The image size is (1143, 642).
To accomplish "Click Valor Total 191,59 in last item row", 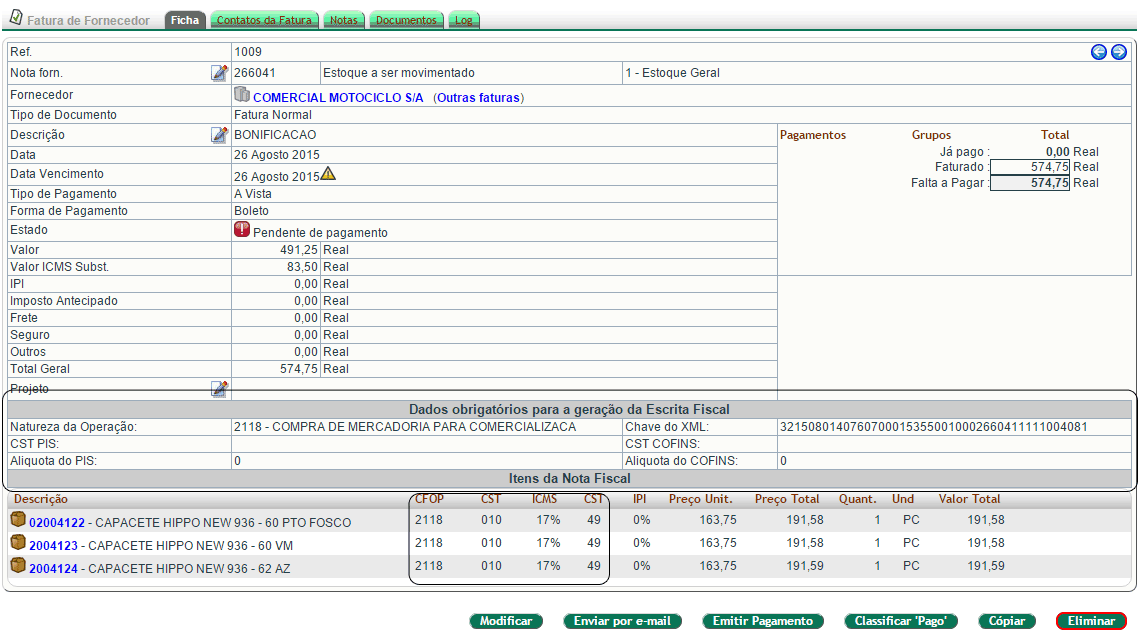I will 986,565.
